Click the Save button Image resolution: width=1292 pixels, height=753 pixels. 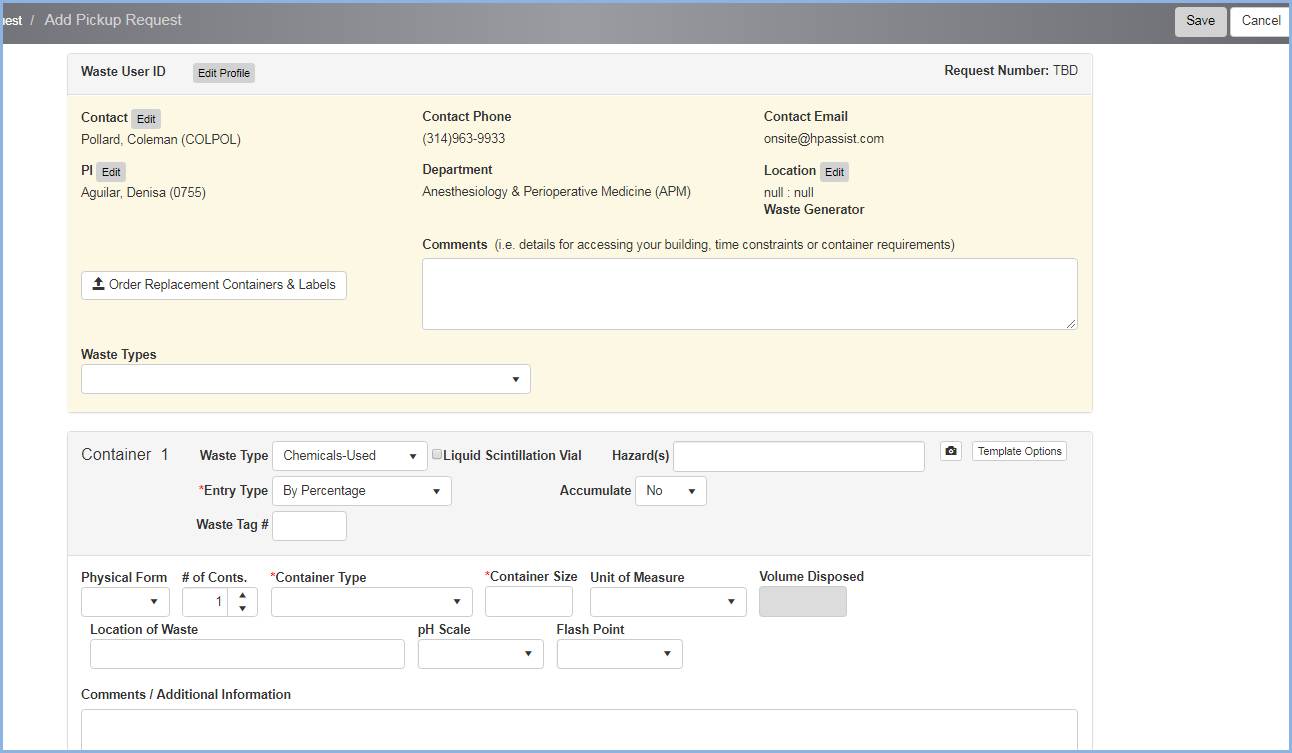[x=1200, y=21]
